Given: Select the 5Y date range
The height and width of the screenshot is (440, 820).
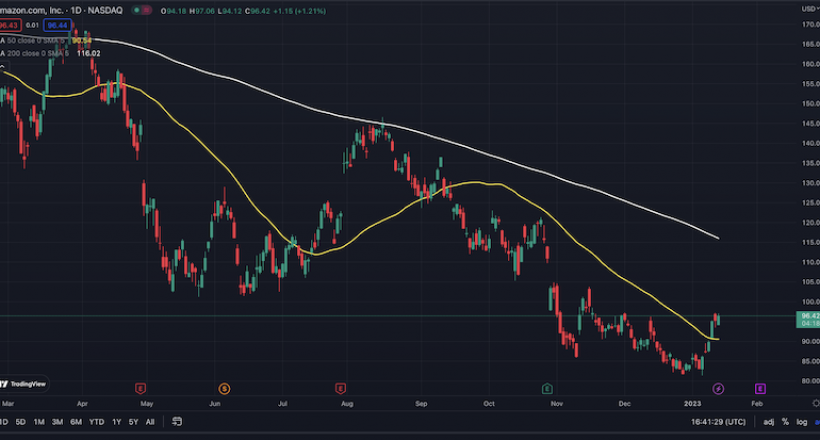Looking at the screenshot, I should [133, 422].
